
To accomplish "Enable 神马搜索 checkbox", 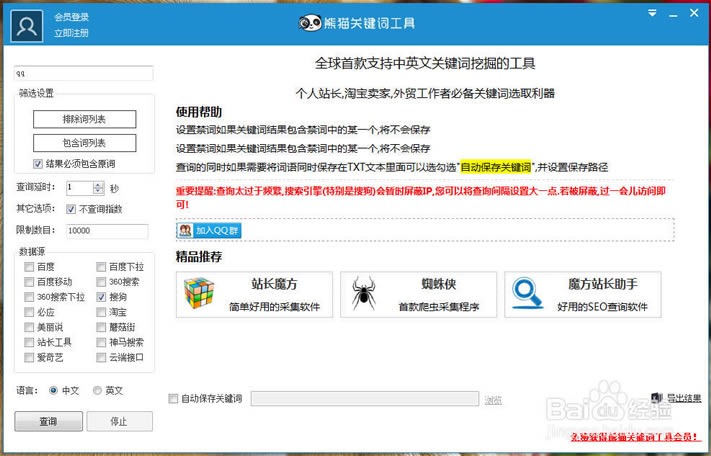I will click(101, 342).
